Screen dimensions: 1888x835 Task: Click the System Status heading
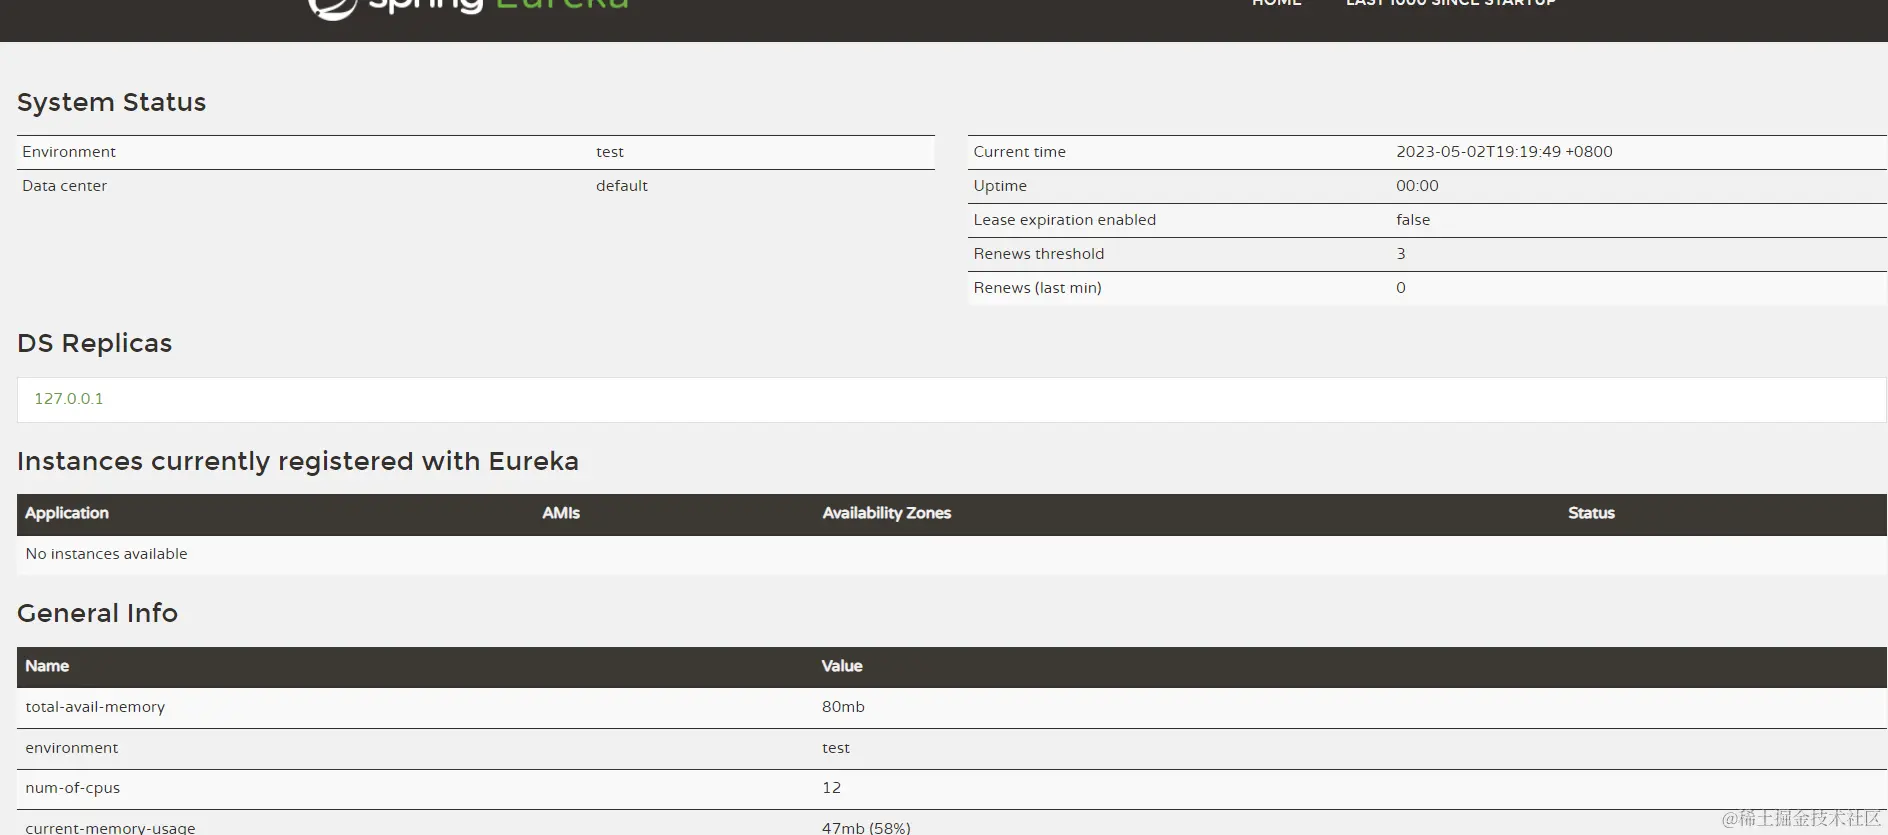[x=111, y=102]
